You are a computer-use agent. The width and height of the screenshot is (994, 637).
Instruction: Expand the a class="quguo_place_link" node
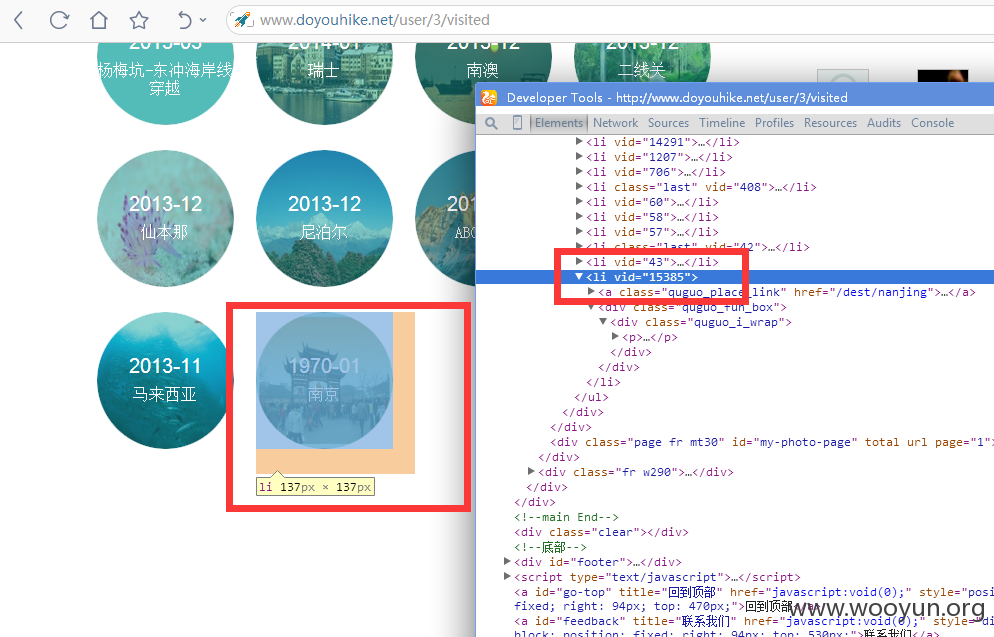(591, 292)
